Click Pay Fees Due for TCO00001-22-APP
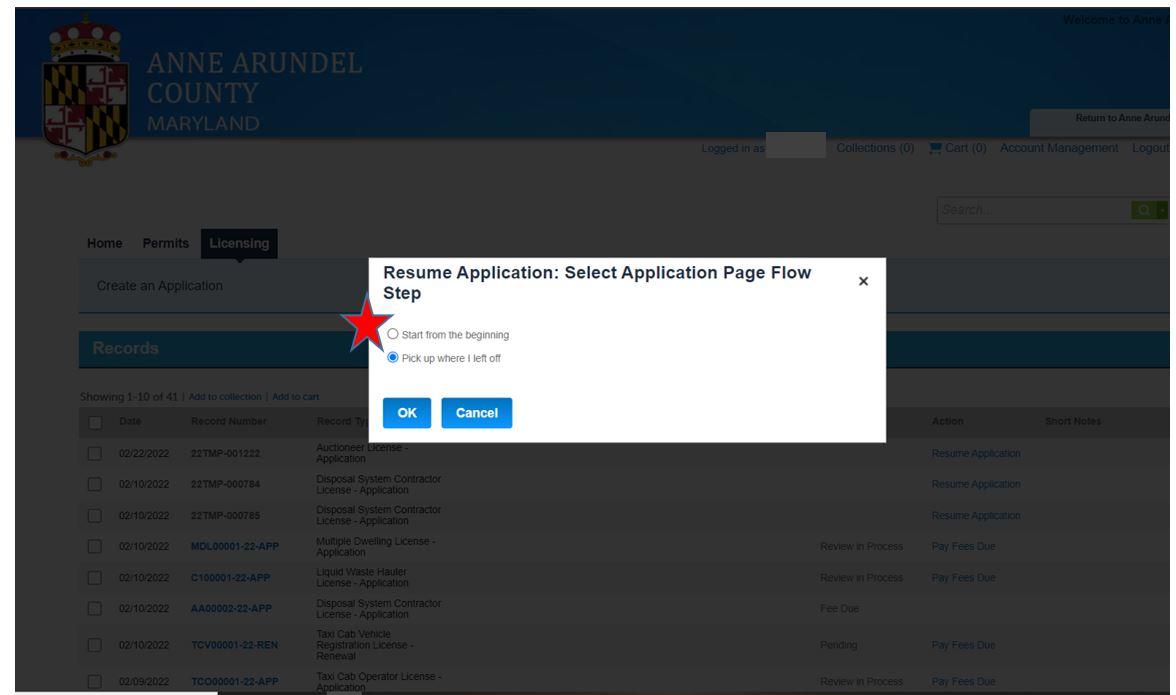The width and height of the screenshot is (1176, 695). [963, 682]
